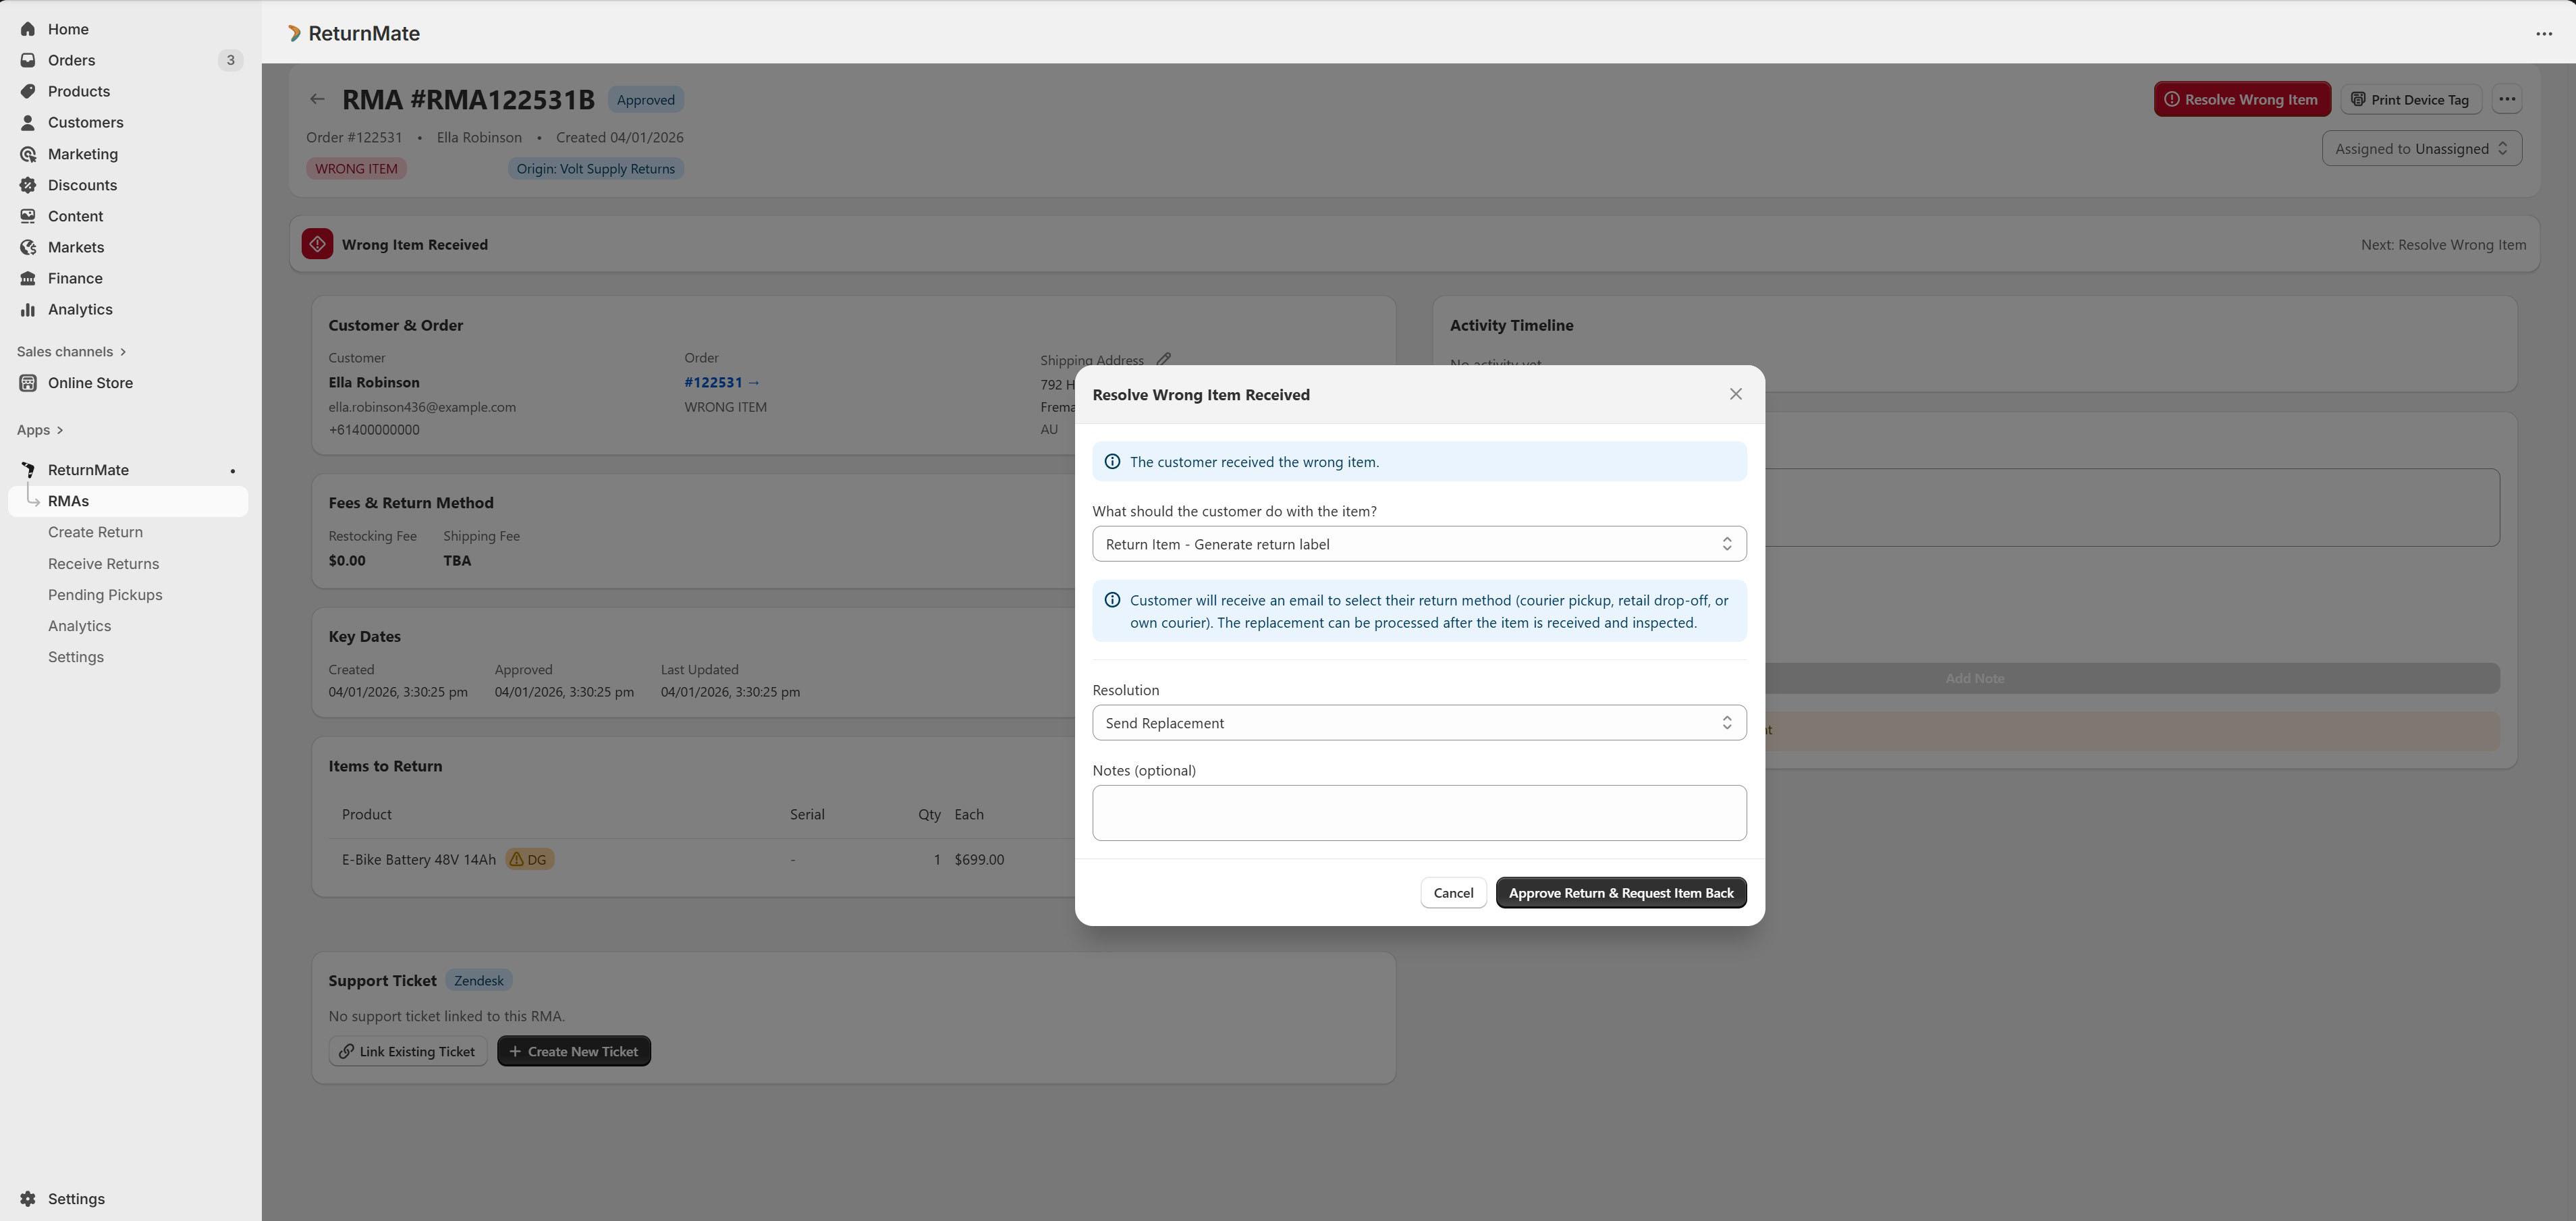Click the note text area behind dialog

pos(2132,507)
